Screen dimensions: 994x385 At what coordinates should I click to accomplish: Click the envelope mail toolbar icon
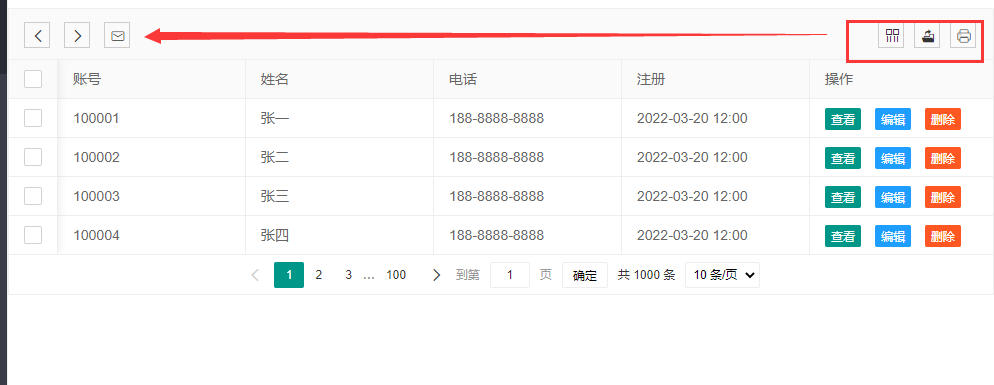tap(117, 36)
